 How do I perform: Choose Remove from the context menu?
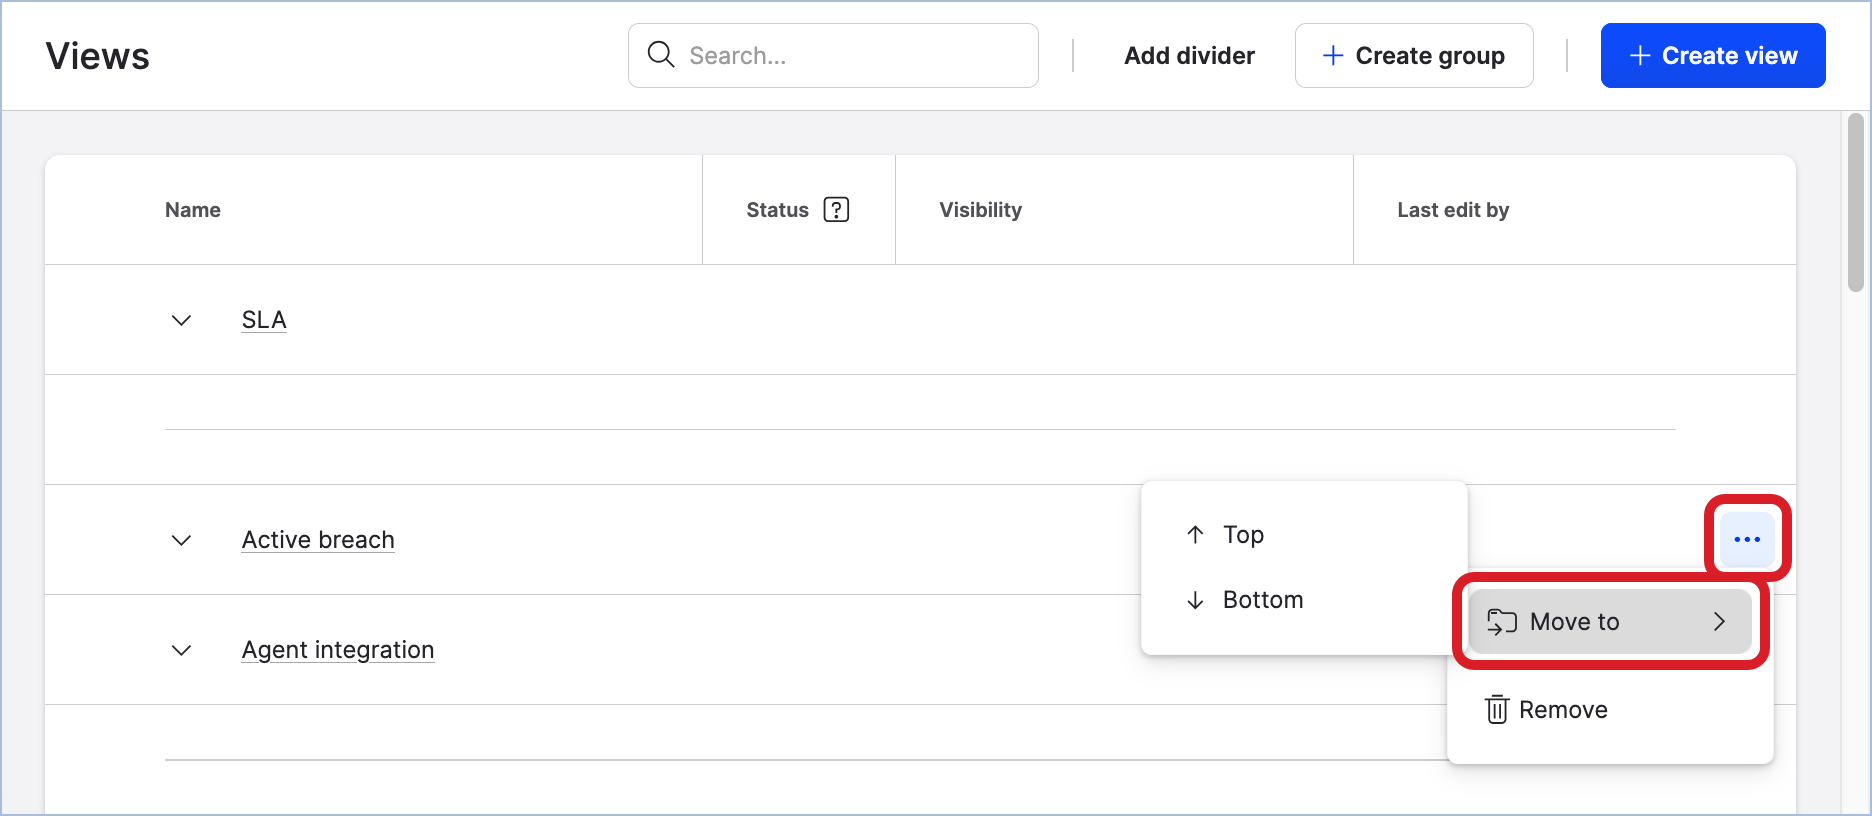(1563, 709)
